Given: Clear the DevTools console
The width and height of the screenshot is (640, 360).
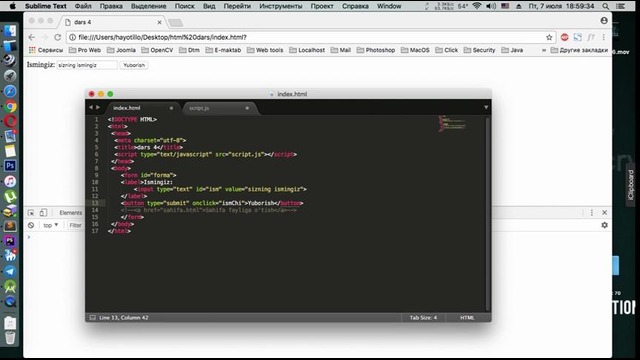Looking at the screenshot, I should (31, 225).
